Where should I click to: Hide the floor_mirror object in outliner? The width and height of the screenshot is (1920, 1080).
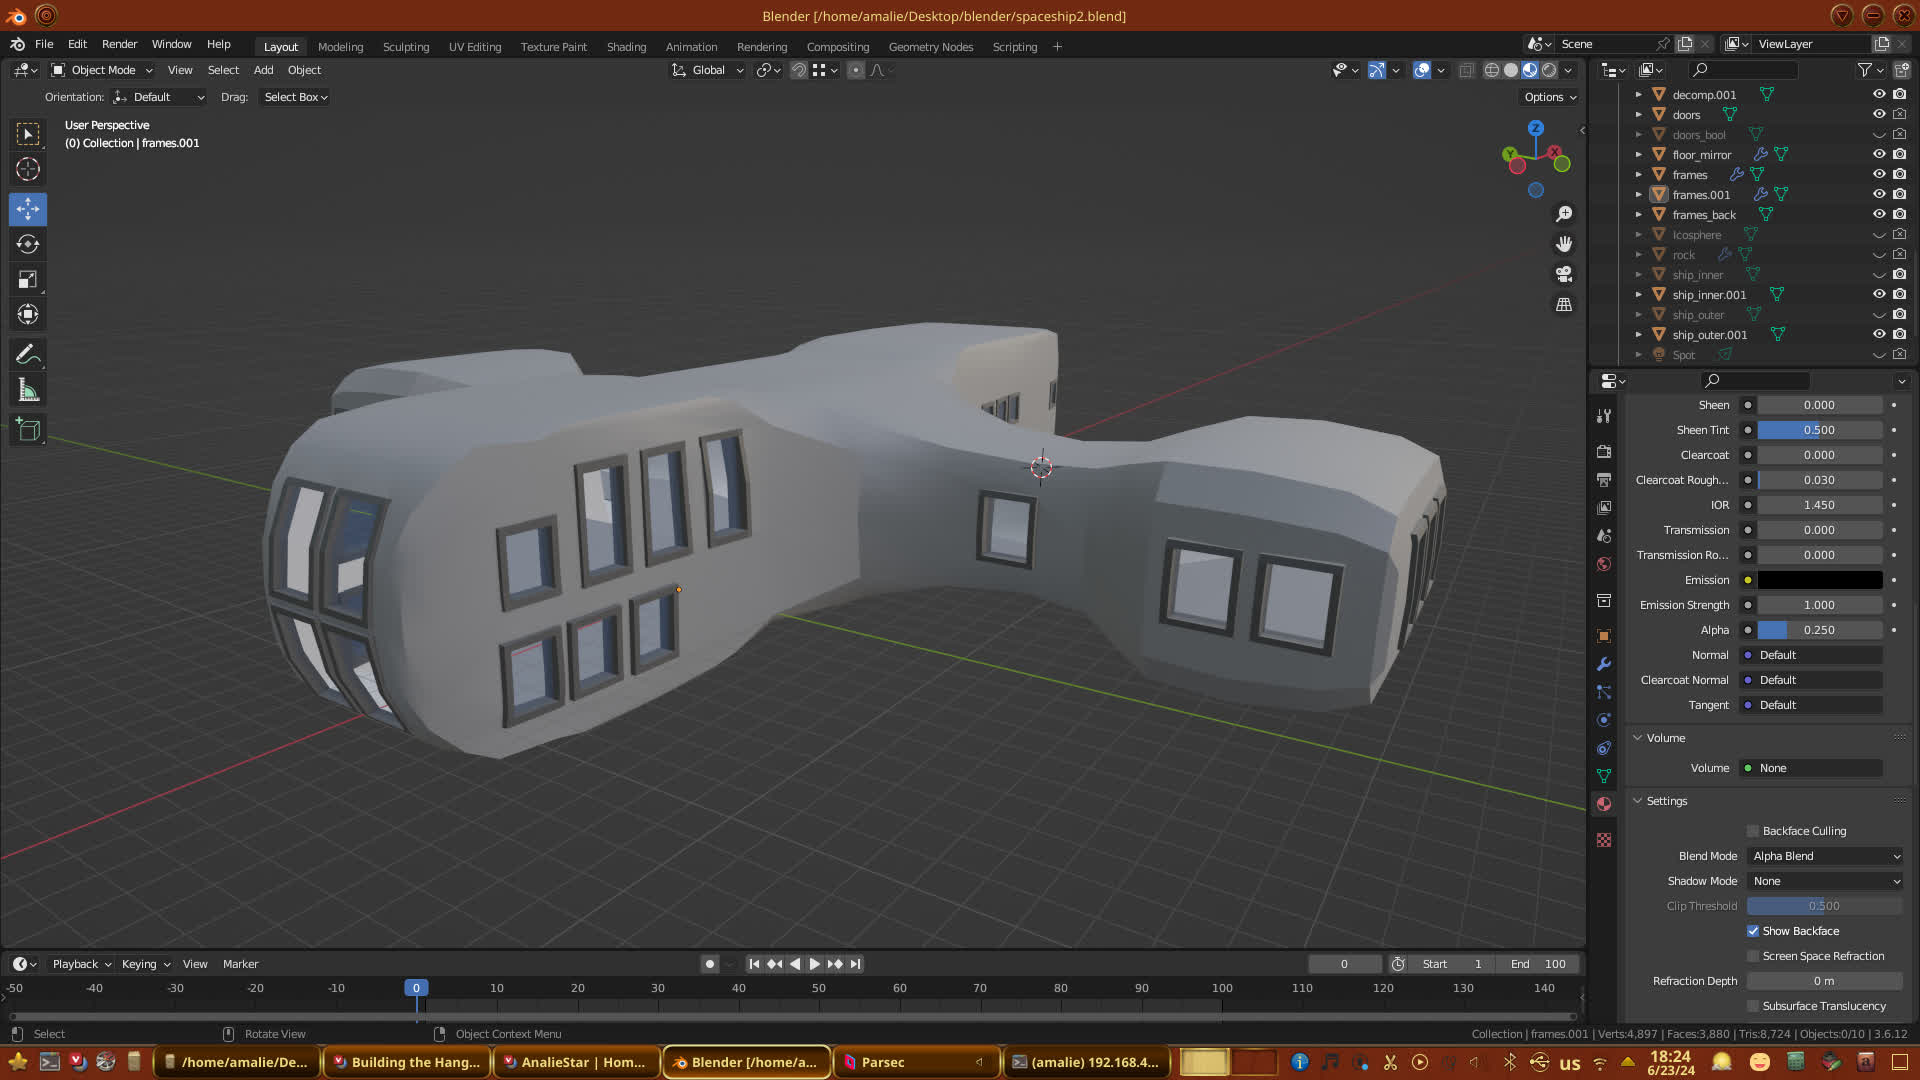(1879, 154)
